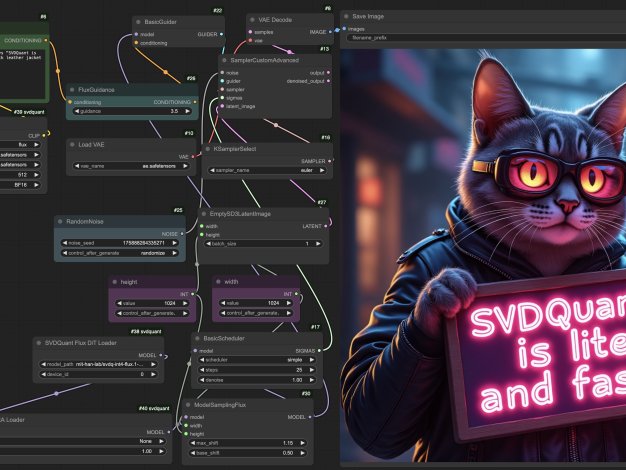Click the CONDITIONING output socket on FluxGuidance
626x470 pixels.
195,102
